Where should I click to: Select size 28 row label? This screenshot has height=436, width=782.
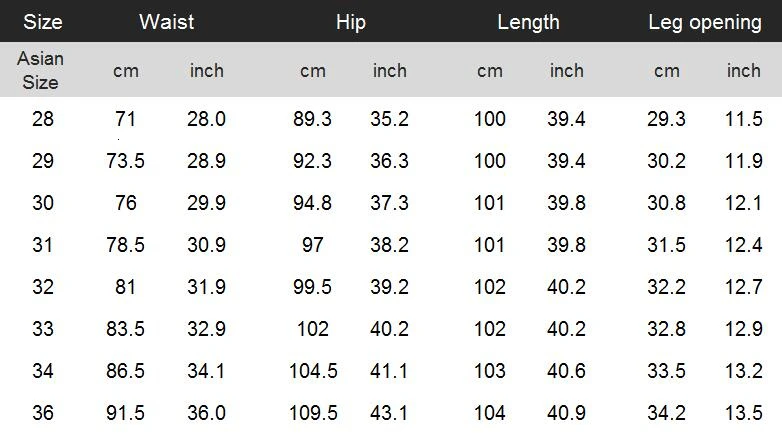[43, 119]
